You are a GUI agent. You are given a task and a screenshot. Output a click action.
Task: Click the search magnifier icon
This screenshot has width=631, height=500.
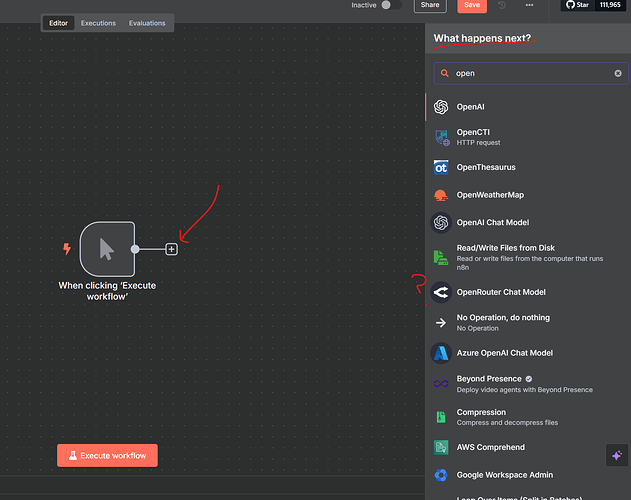(x=444, y=73)
